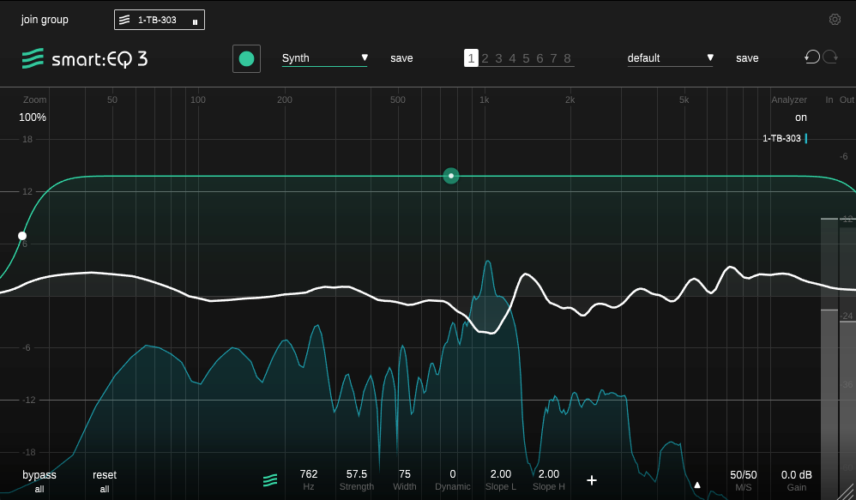This screenshot has height=500, width=856.
Task: Click the smart filter stripes icon in parameter bar
Action: click(270, 480)
